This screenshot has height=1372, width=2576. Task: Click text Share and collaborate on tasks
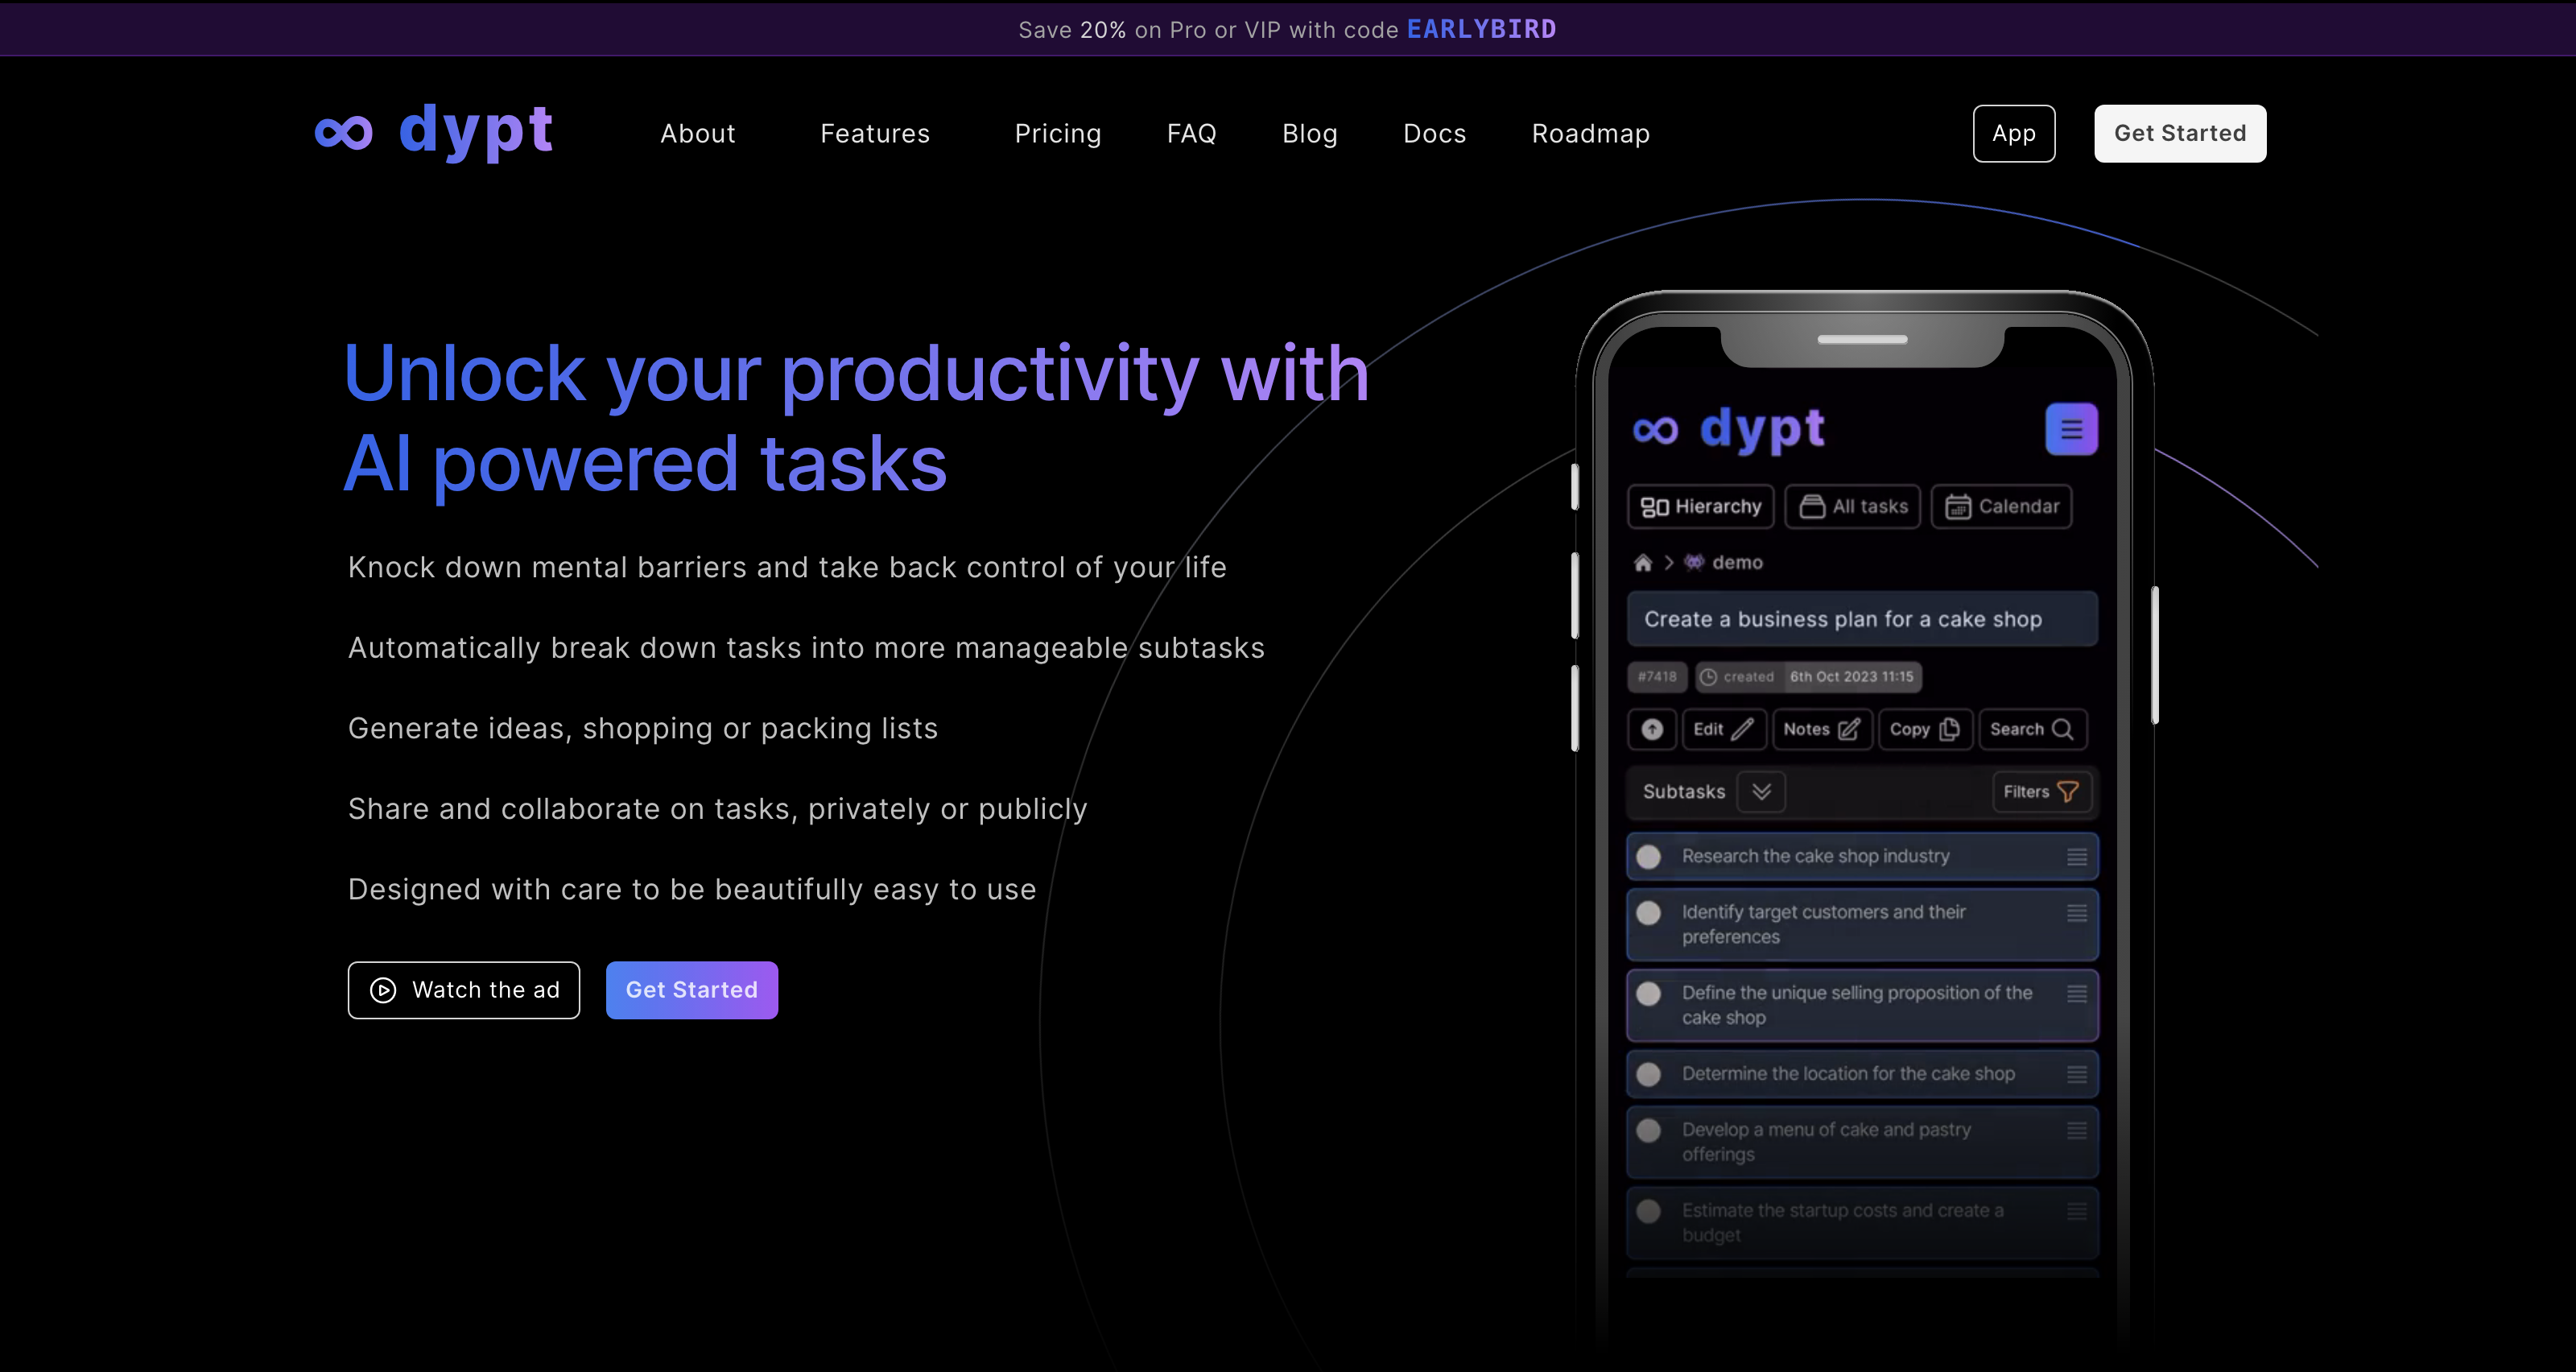[x=718, y=809]
